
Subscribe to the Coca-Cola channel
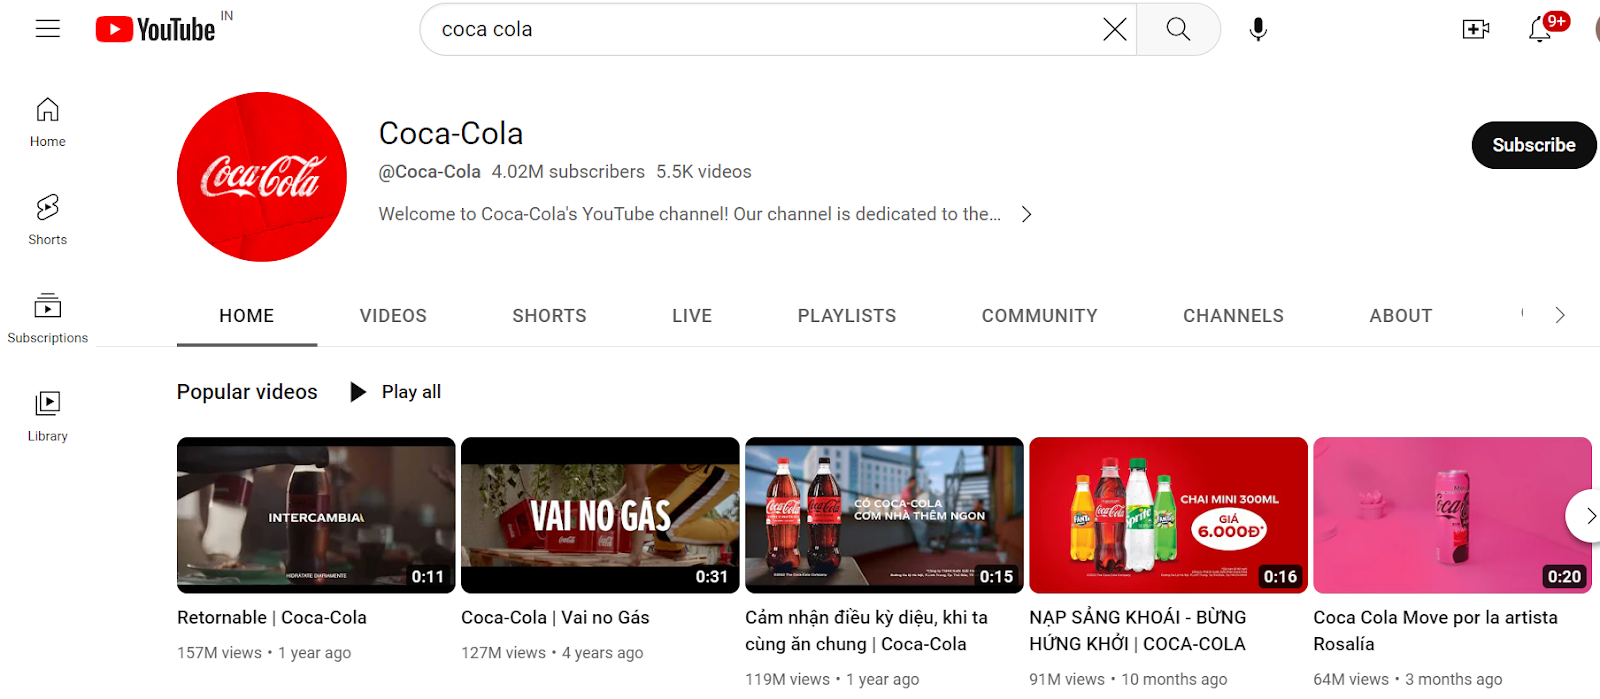[x=1533, y=145]
